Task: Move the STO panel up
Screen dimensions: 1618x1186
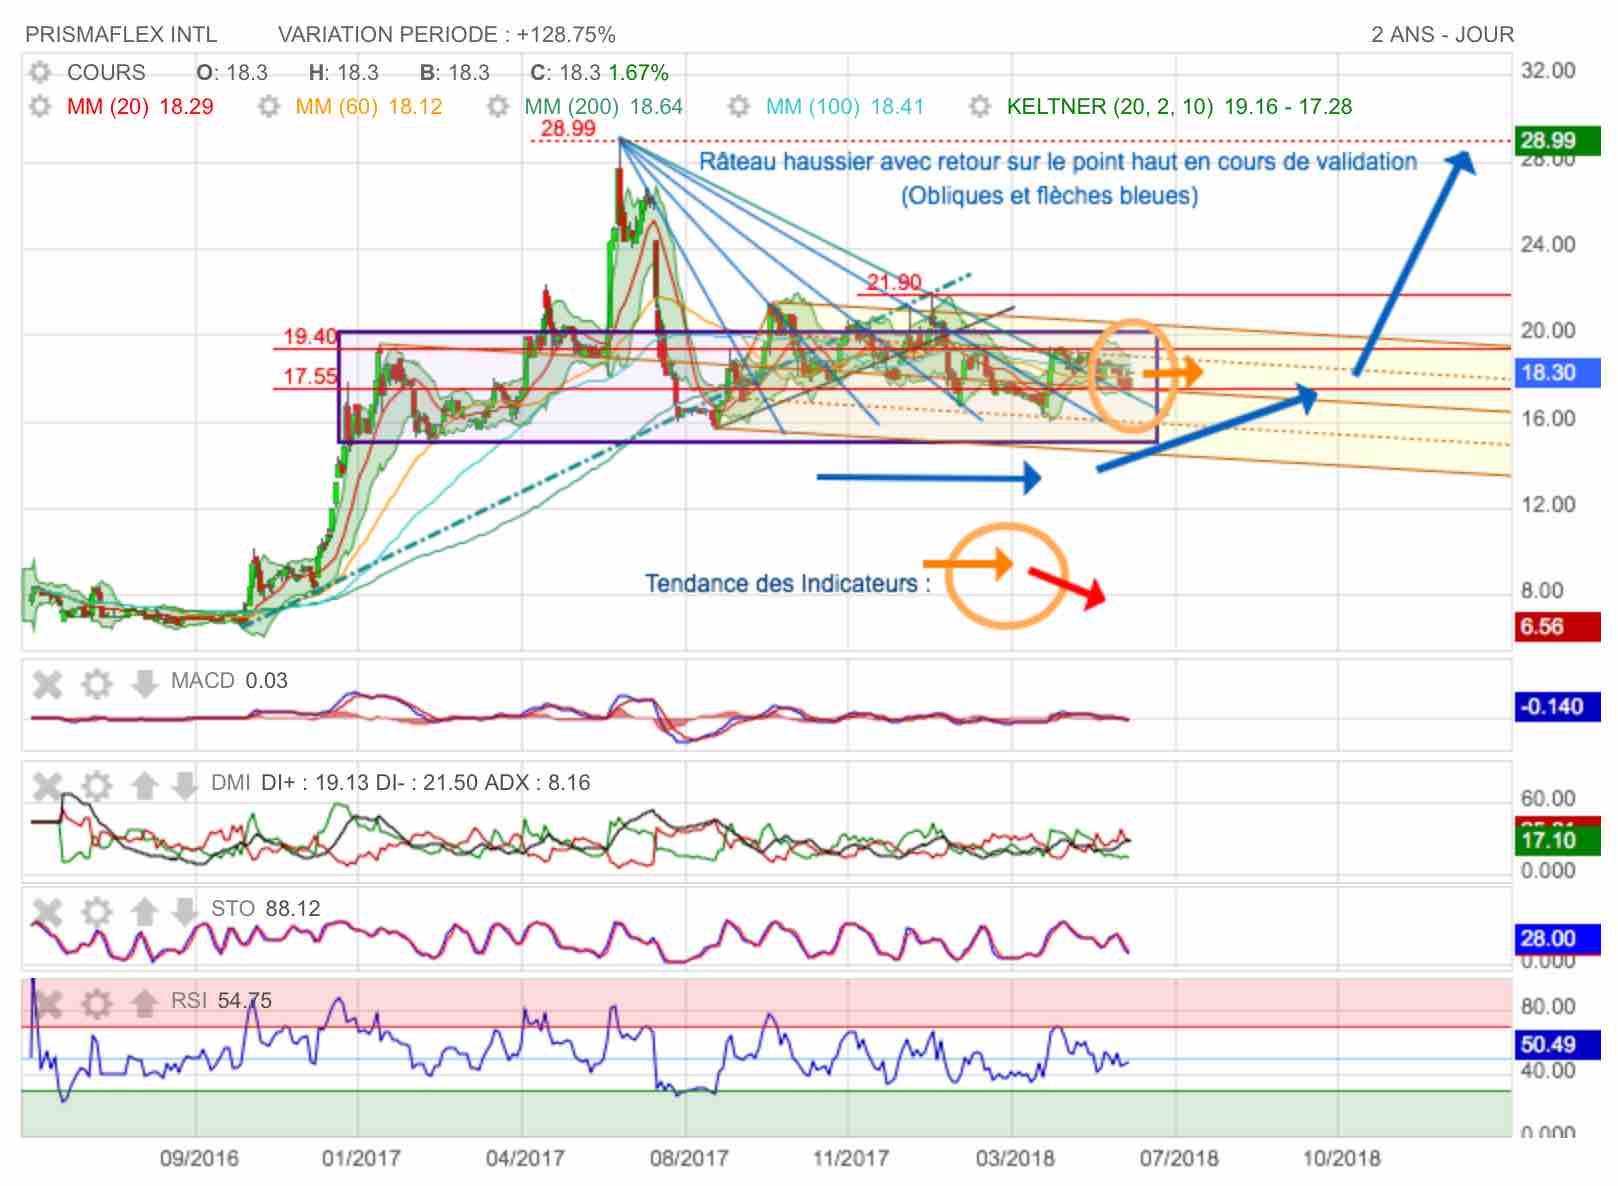Action: 144,911
